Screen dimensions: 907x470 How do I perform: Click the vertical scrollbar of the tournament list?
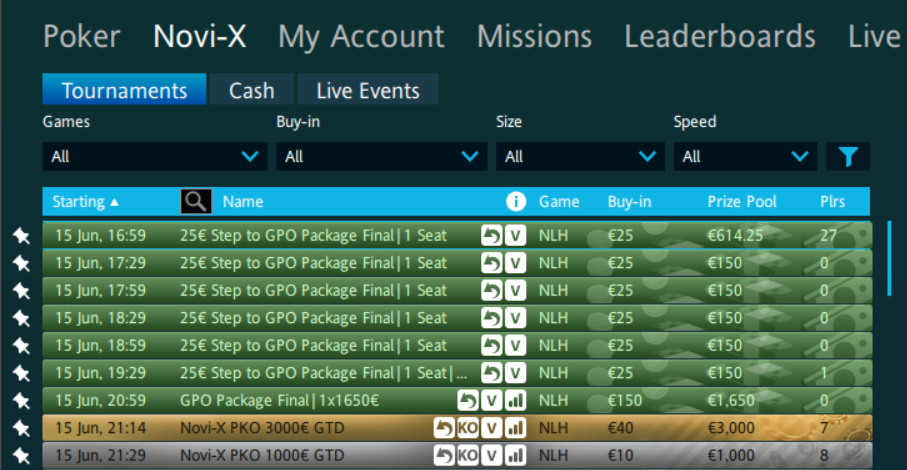[x=889, y=255]
